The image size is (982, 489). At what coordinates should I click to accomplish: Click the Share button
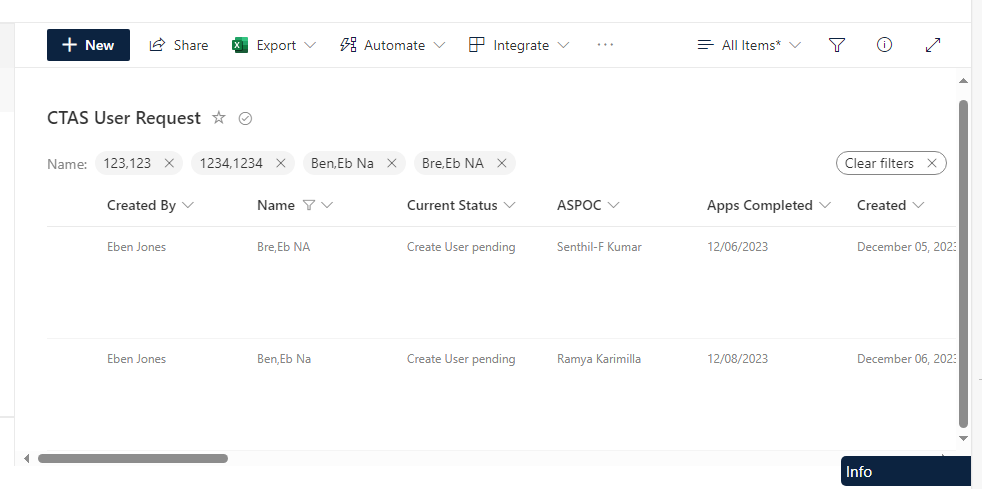pos(179,45)
